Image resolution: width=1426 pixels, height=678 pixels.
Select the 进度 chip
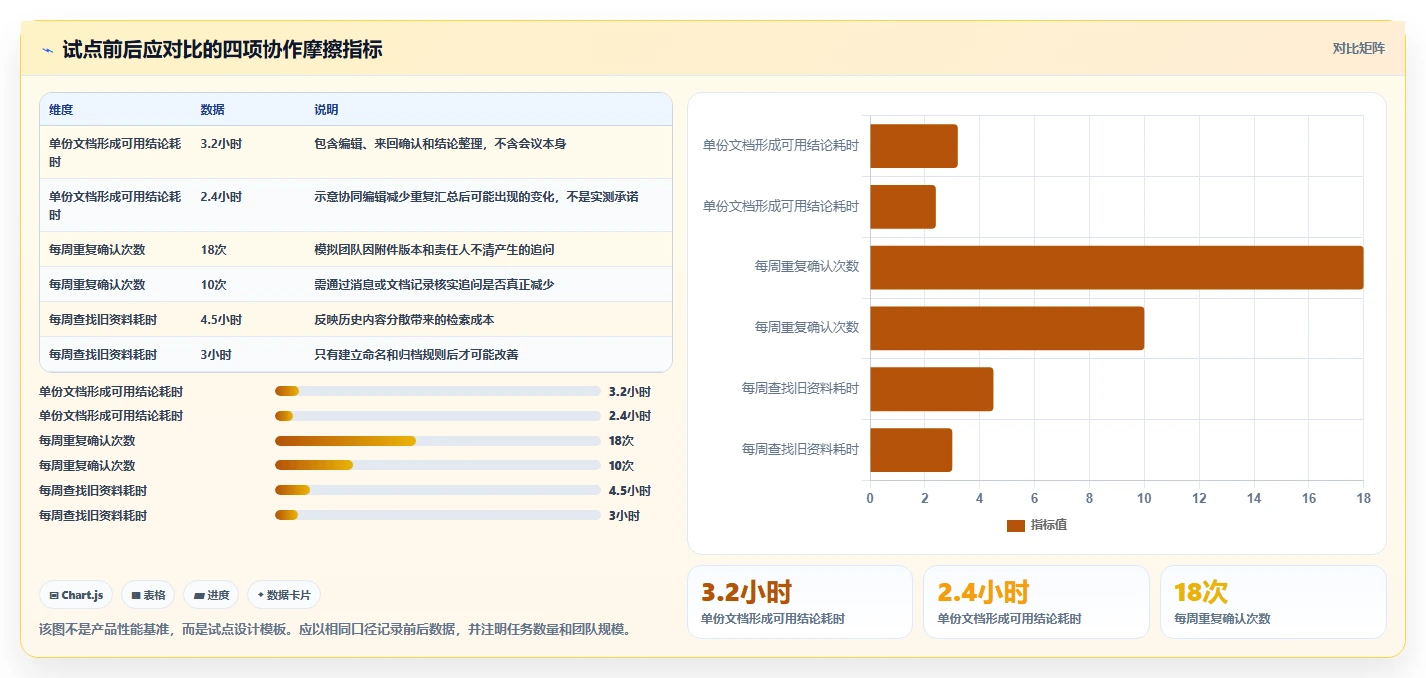211,595
